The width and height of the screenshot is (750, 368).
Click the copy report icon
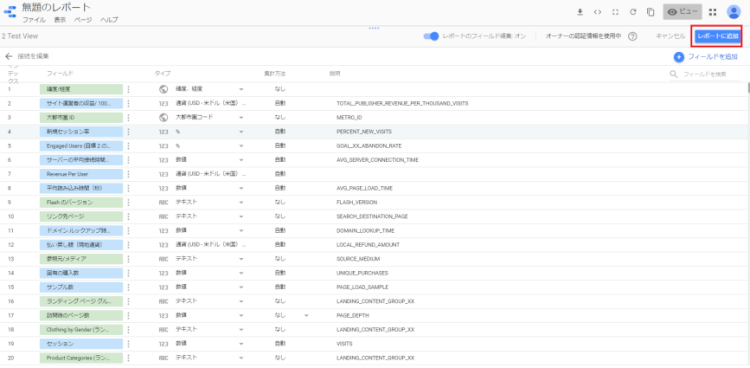pyautogui.click(x=651, y=12)
